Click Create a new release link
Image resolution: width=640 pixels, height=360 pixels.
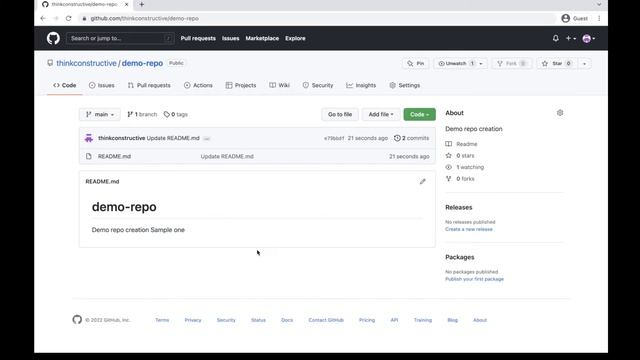tap(469, 229)
